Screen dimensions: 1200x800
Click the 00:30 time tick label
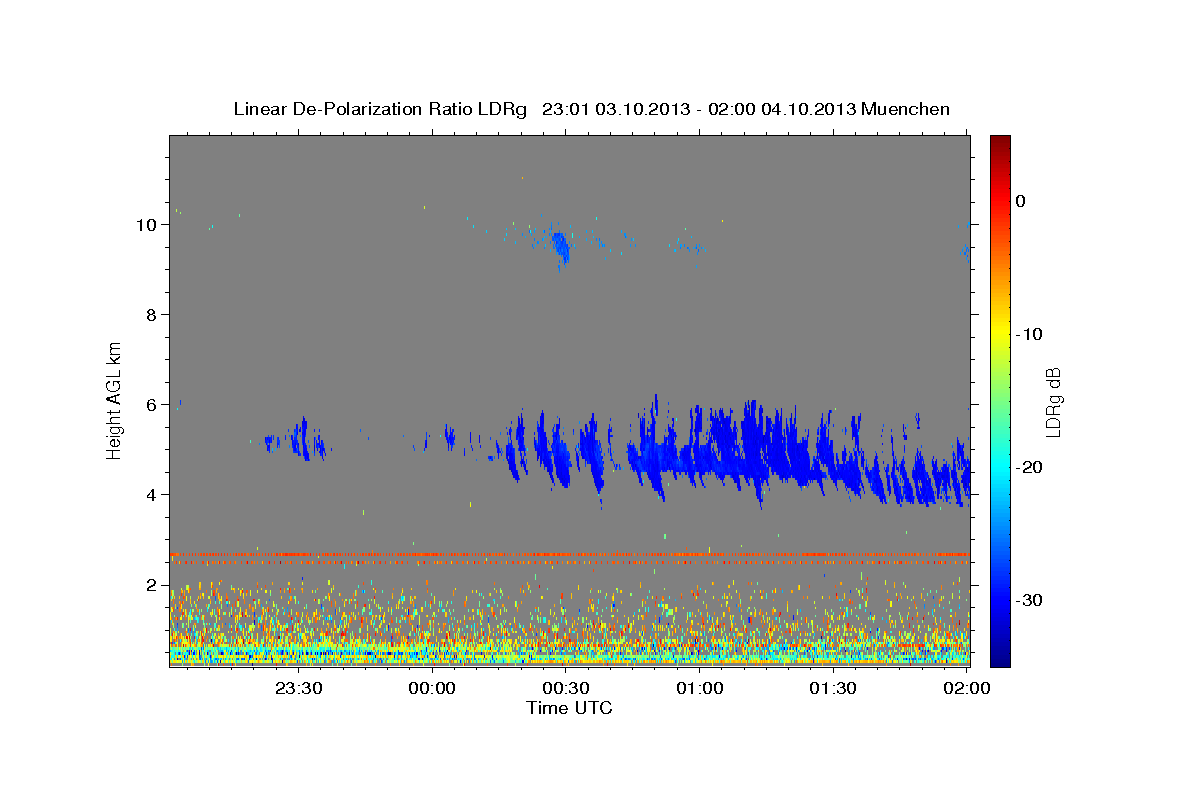tap(566, 688)
